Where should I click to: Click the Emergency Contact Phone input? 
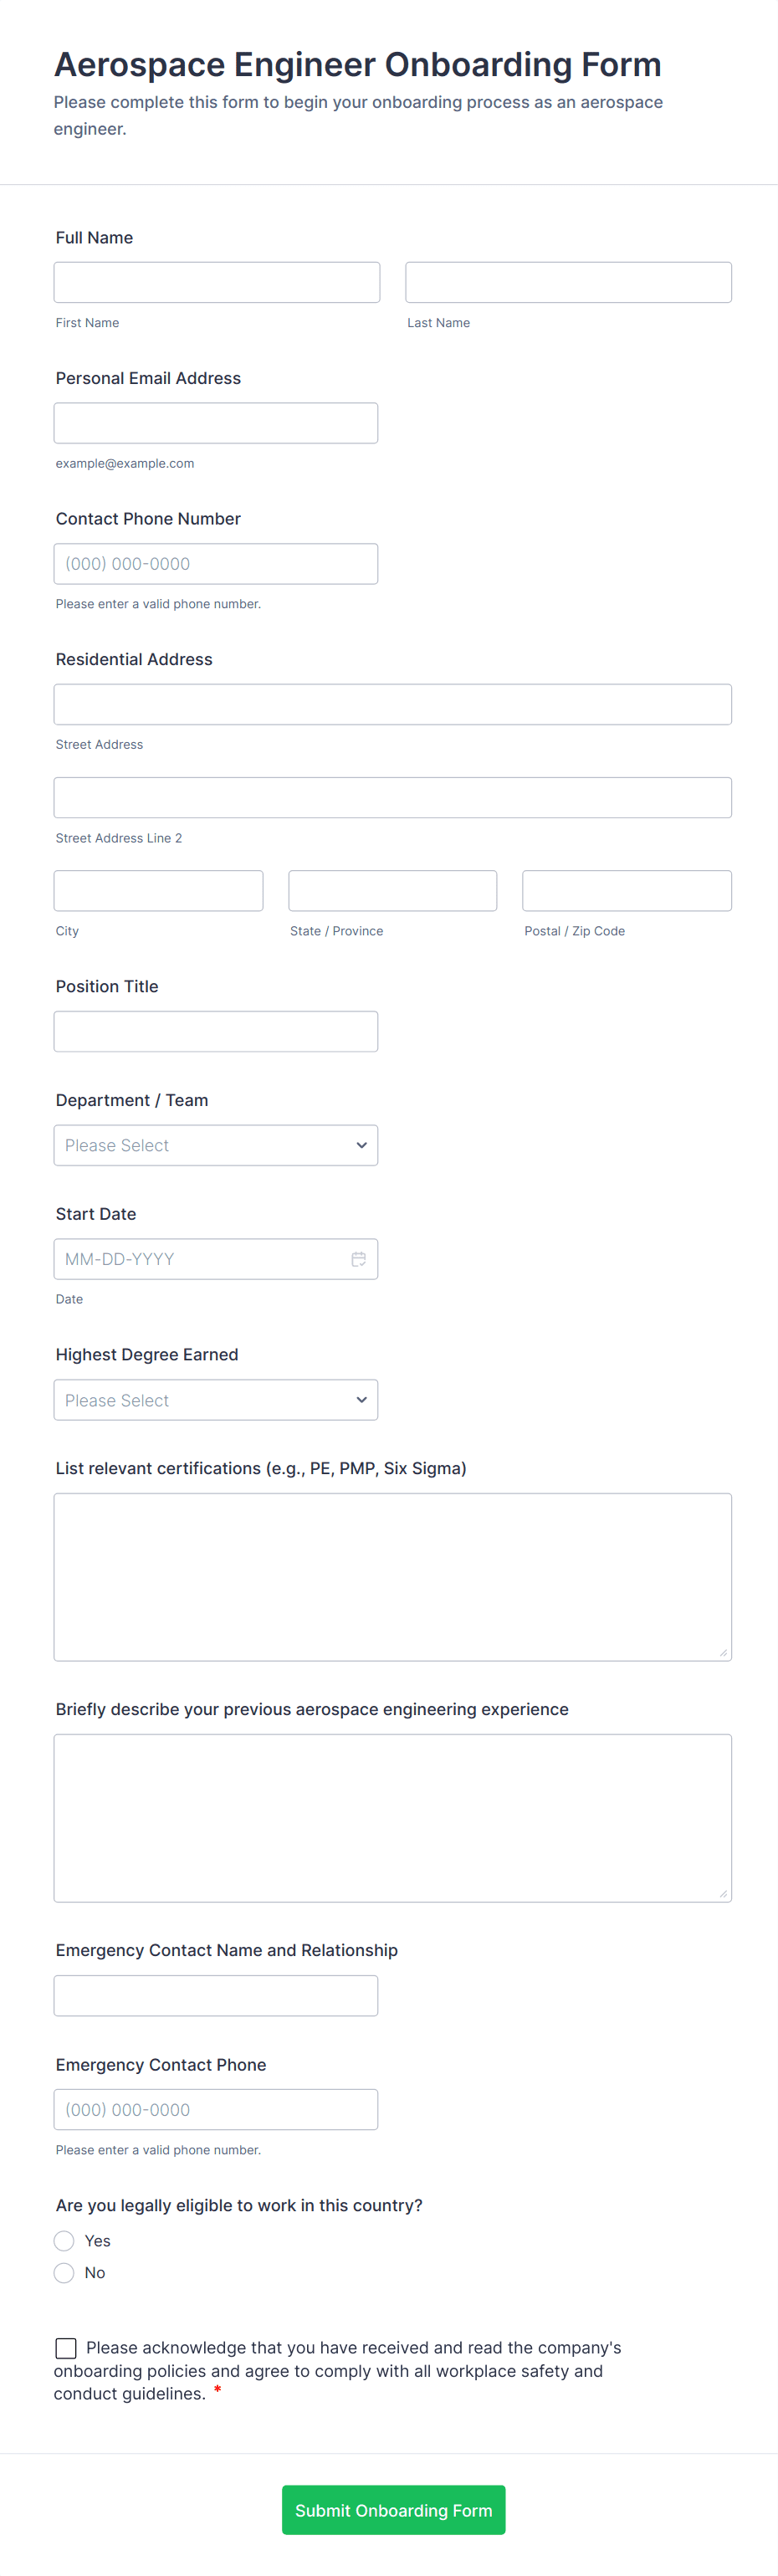click(x=216, y=2109)
